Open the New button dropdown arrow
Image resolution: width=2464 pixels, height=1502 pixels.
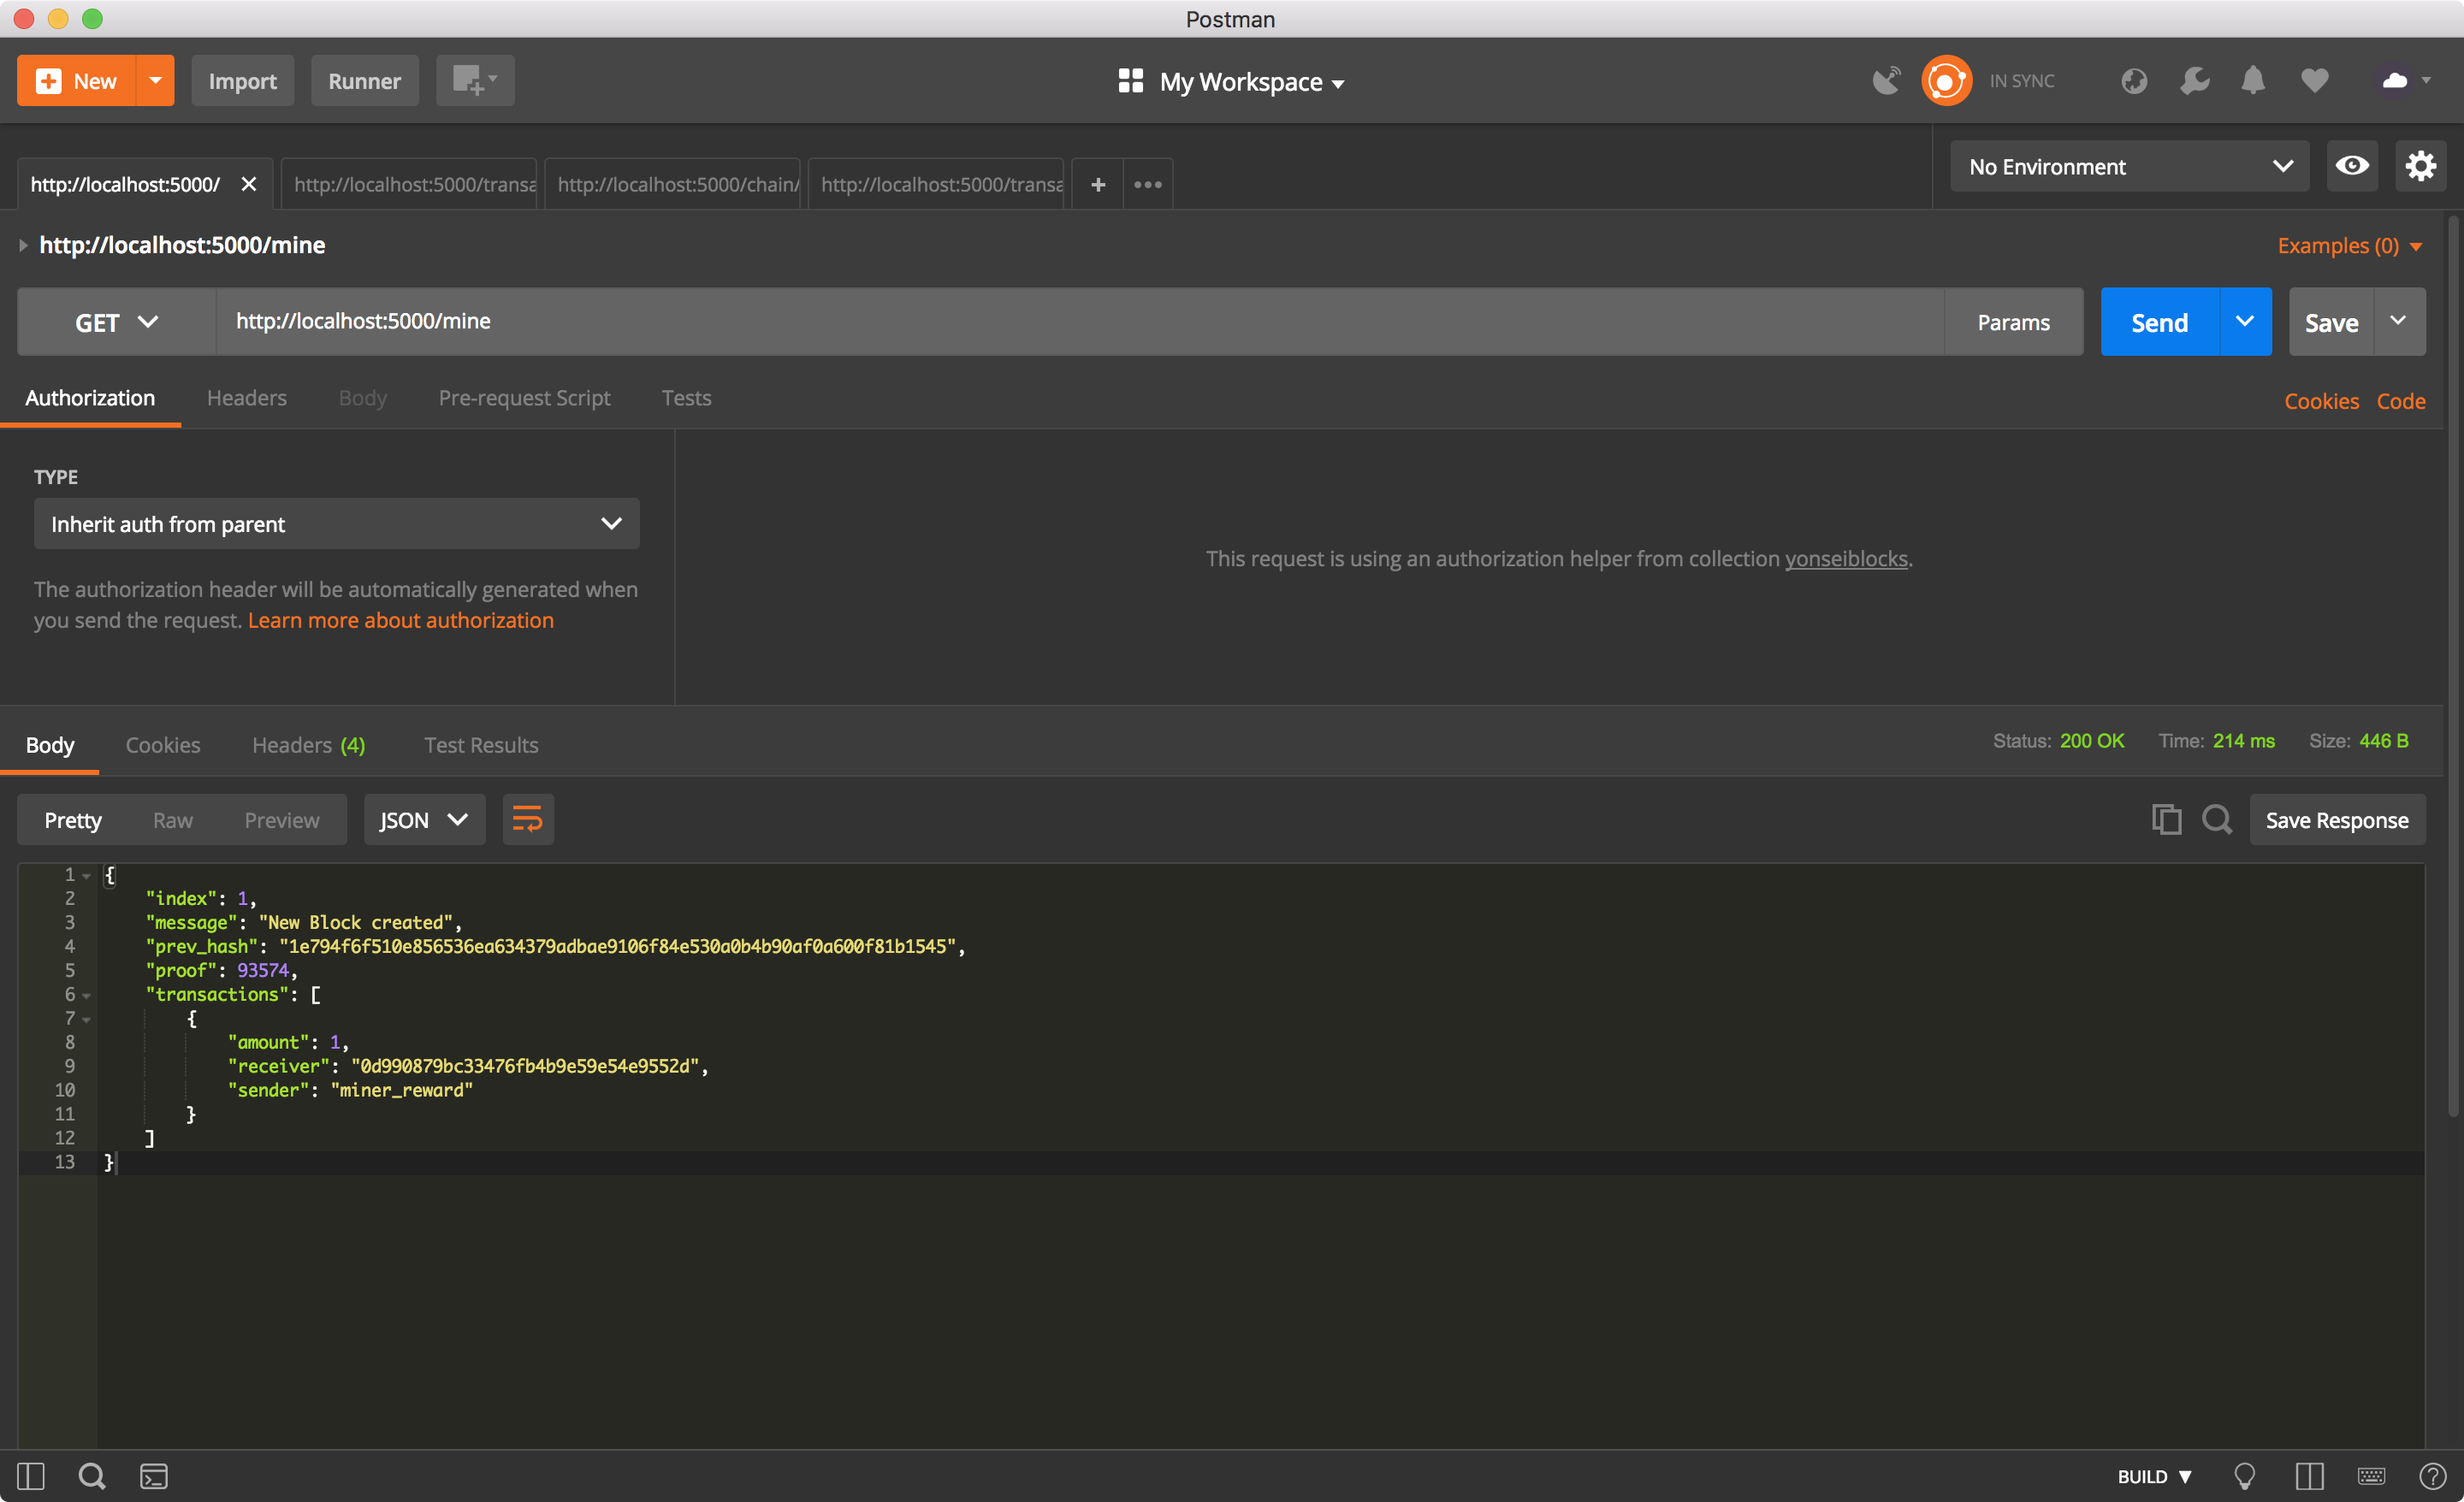coord(155,81)
